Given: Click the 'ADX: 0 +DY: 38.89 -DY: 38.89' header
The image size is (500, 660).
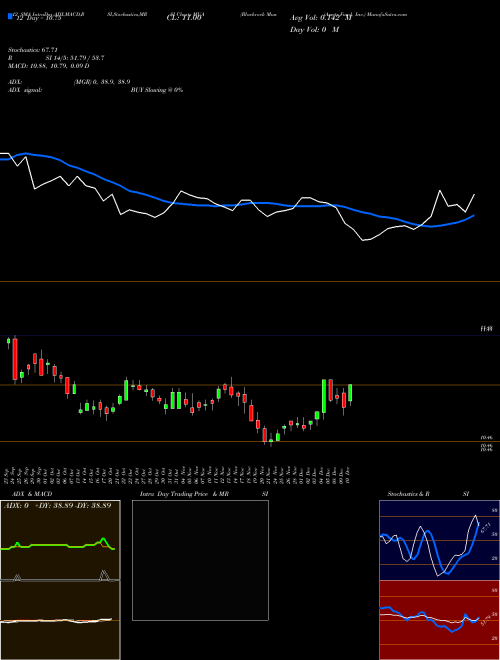Looking at the screenshot, I should point(58,506).
